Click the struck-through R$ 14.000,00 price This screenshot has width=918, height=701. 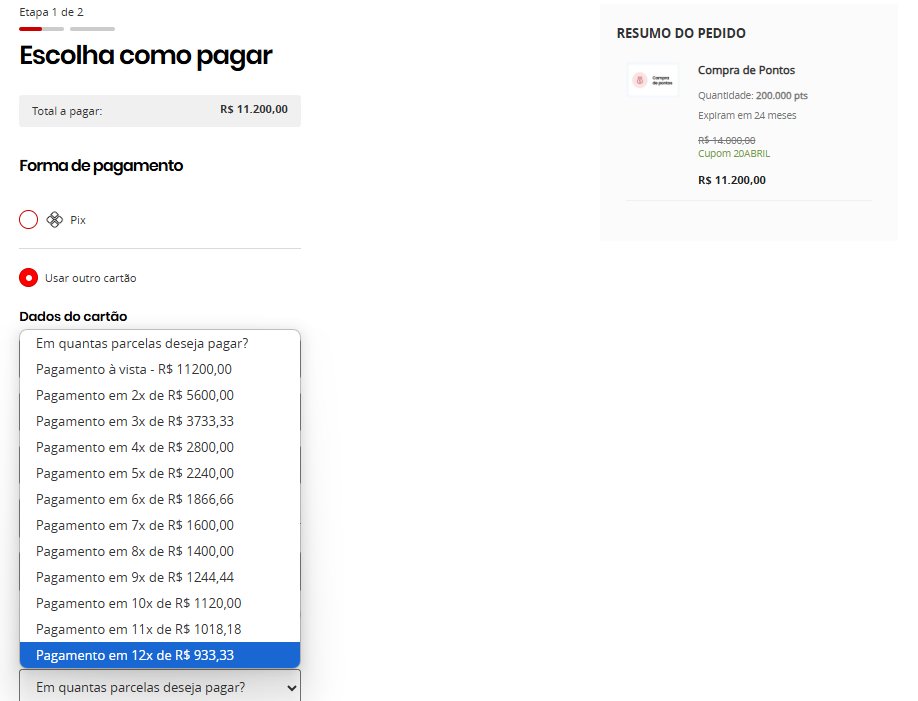click(x=726, y=140)
